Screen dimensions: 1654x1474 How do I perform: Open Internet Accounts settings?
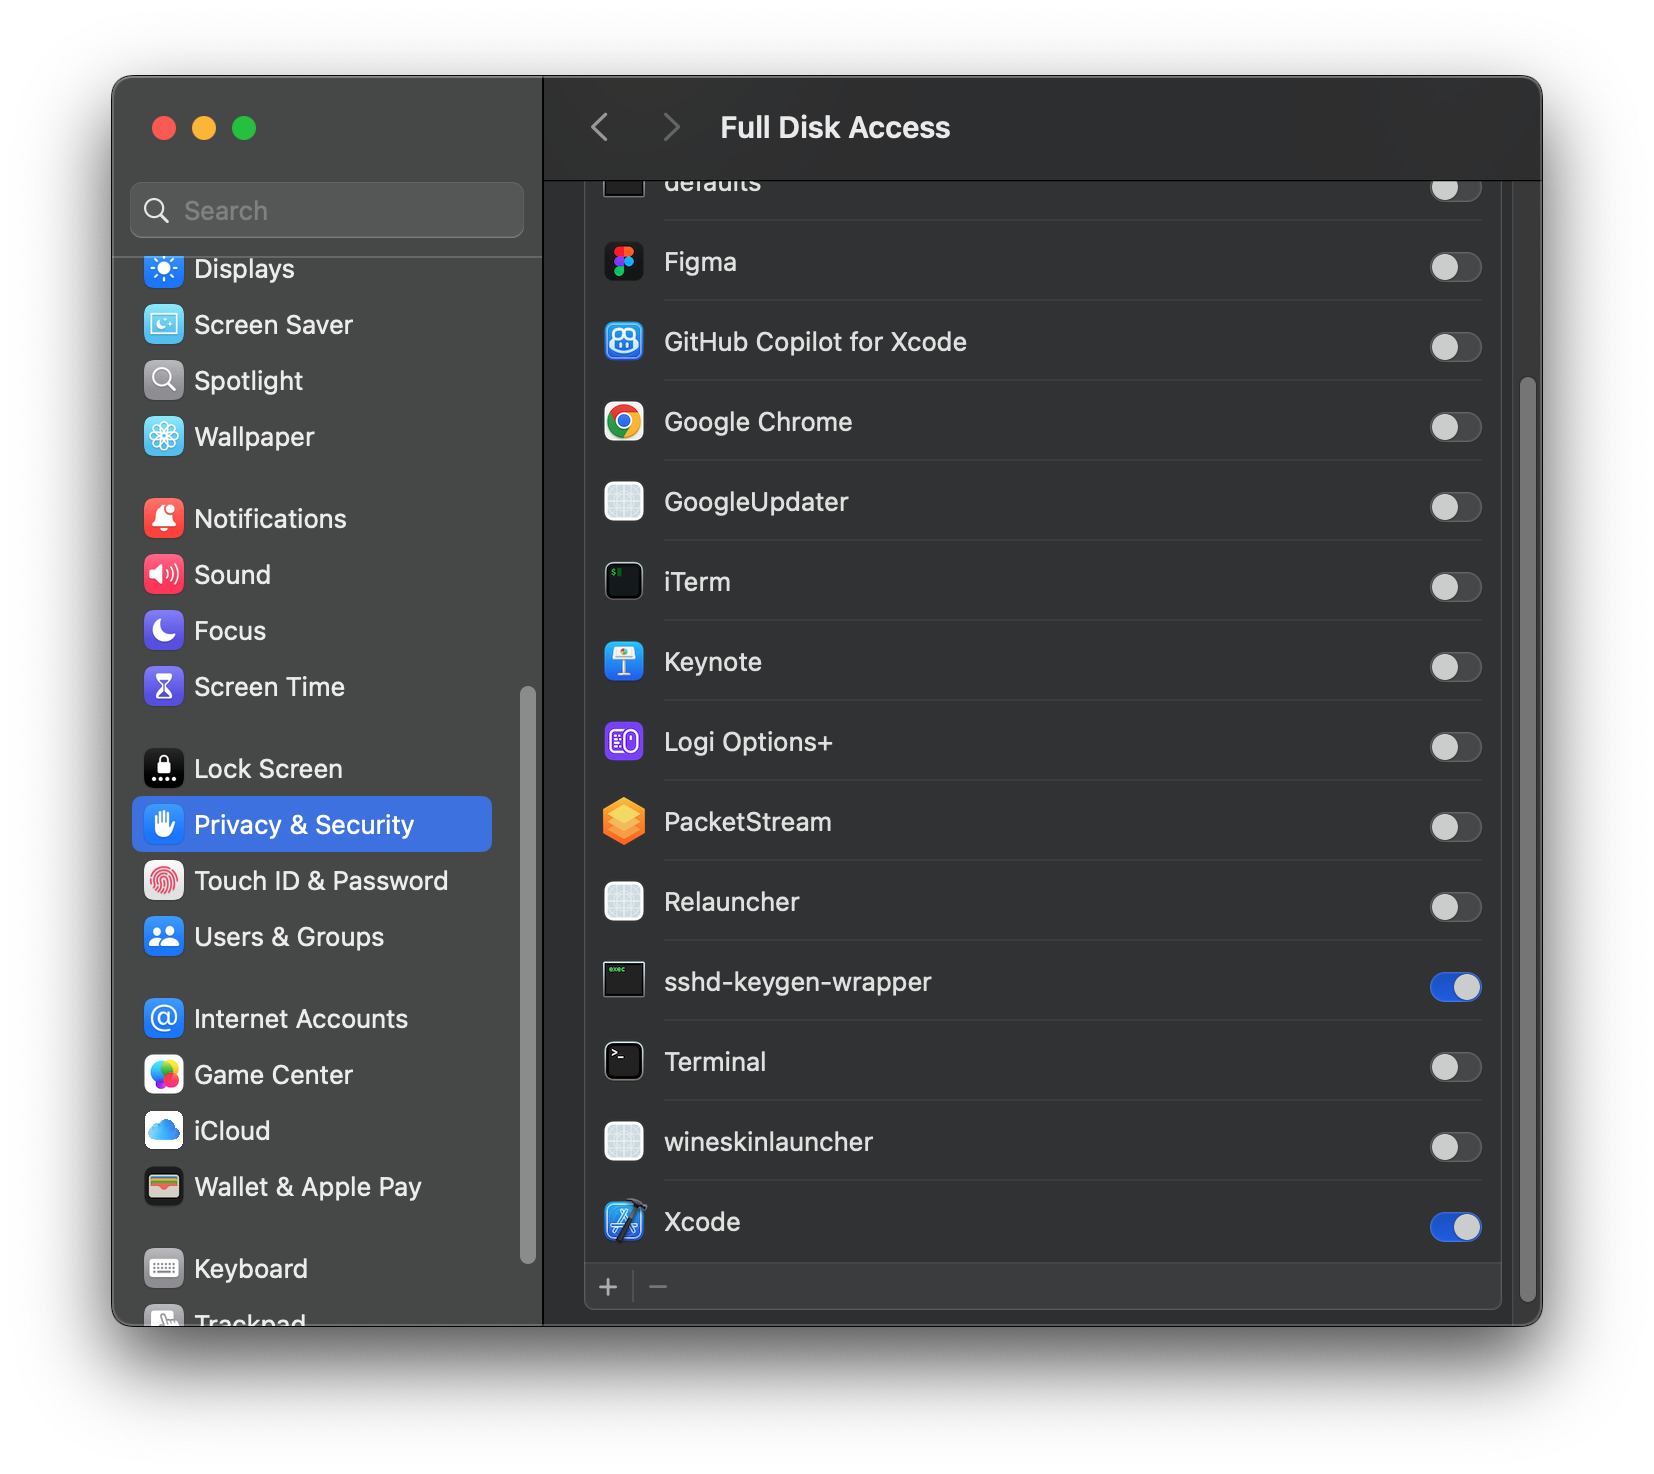(x=312, y=1018)
